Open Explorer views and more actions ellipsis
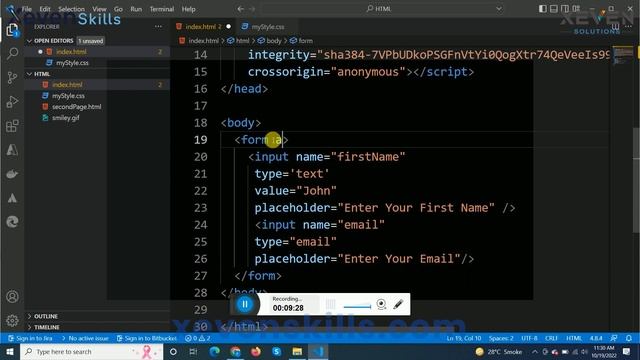This screenshot has width=640, height=360. point(158,27)
